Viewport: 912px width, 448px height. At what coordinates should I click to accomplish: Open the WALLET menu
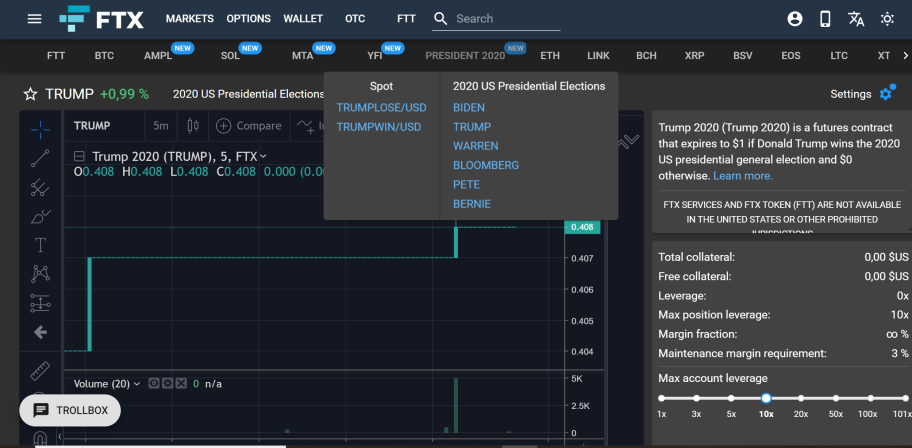click(303, 19)
